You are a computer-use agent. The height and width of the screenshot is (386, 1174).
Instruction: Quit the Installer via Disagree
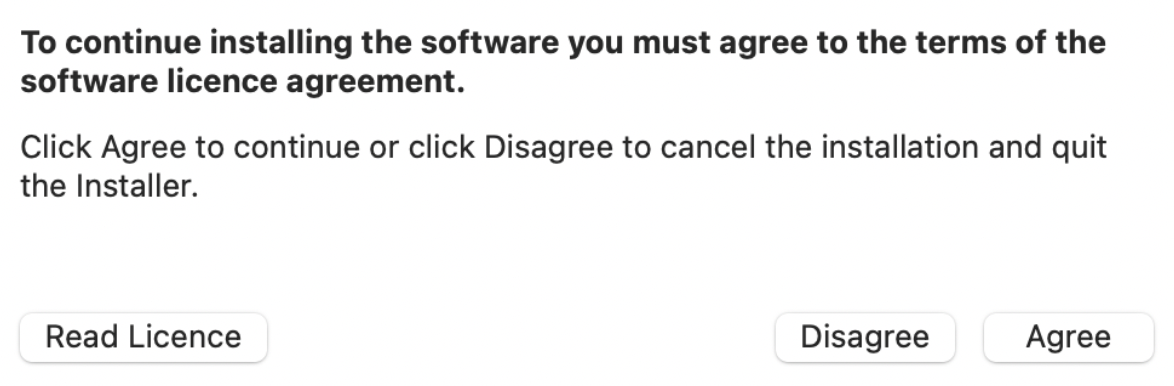pyautogui.click(x=865, y=337)
